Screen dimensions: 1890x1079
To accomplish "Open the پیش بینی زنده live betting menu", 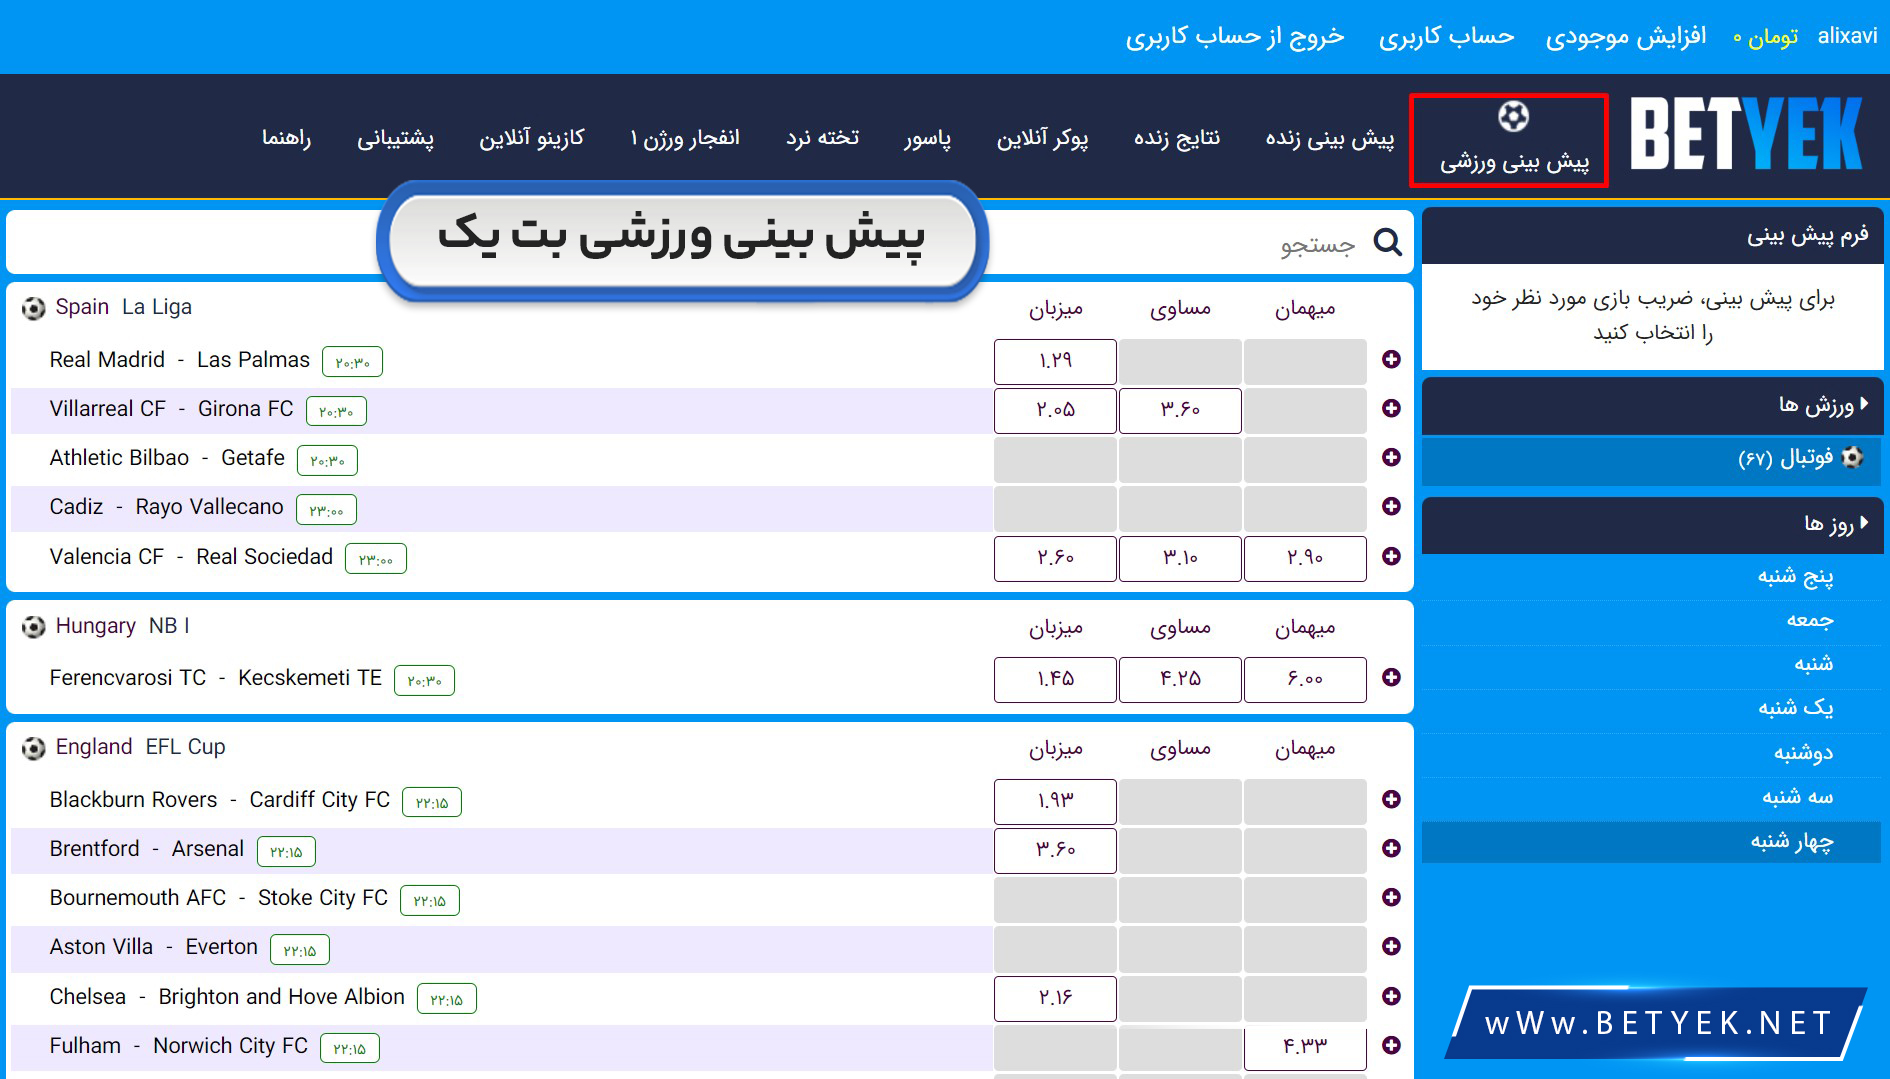I will (1330, 138).
